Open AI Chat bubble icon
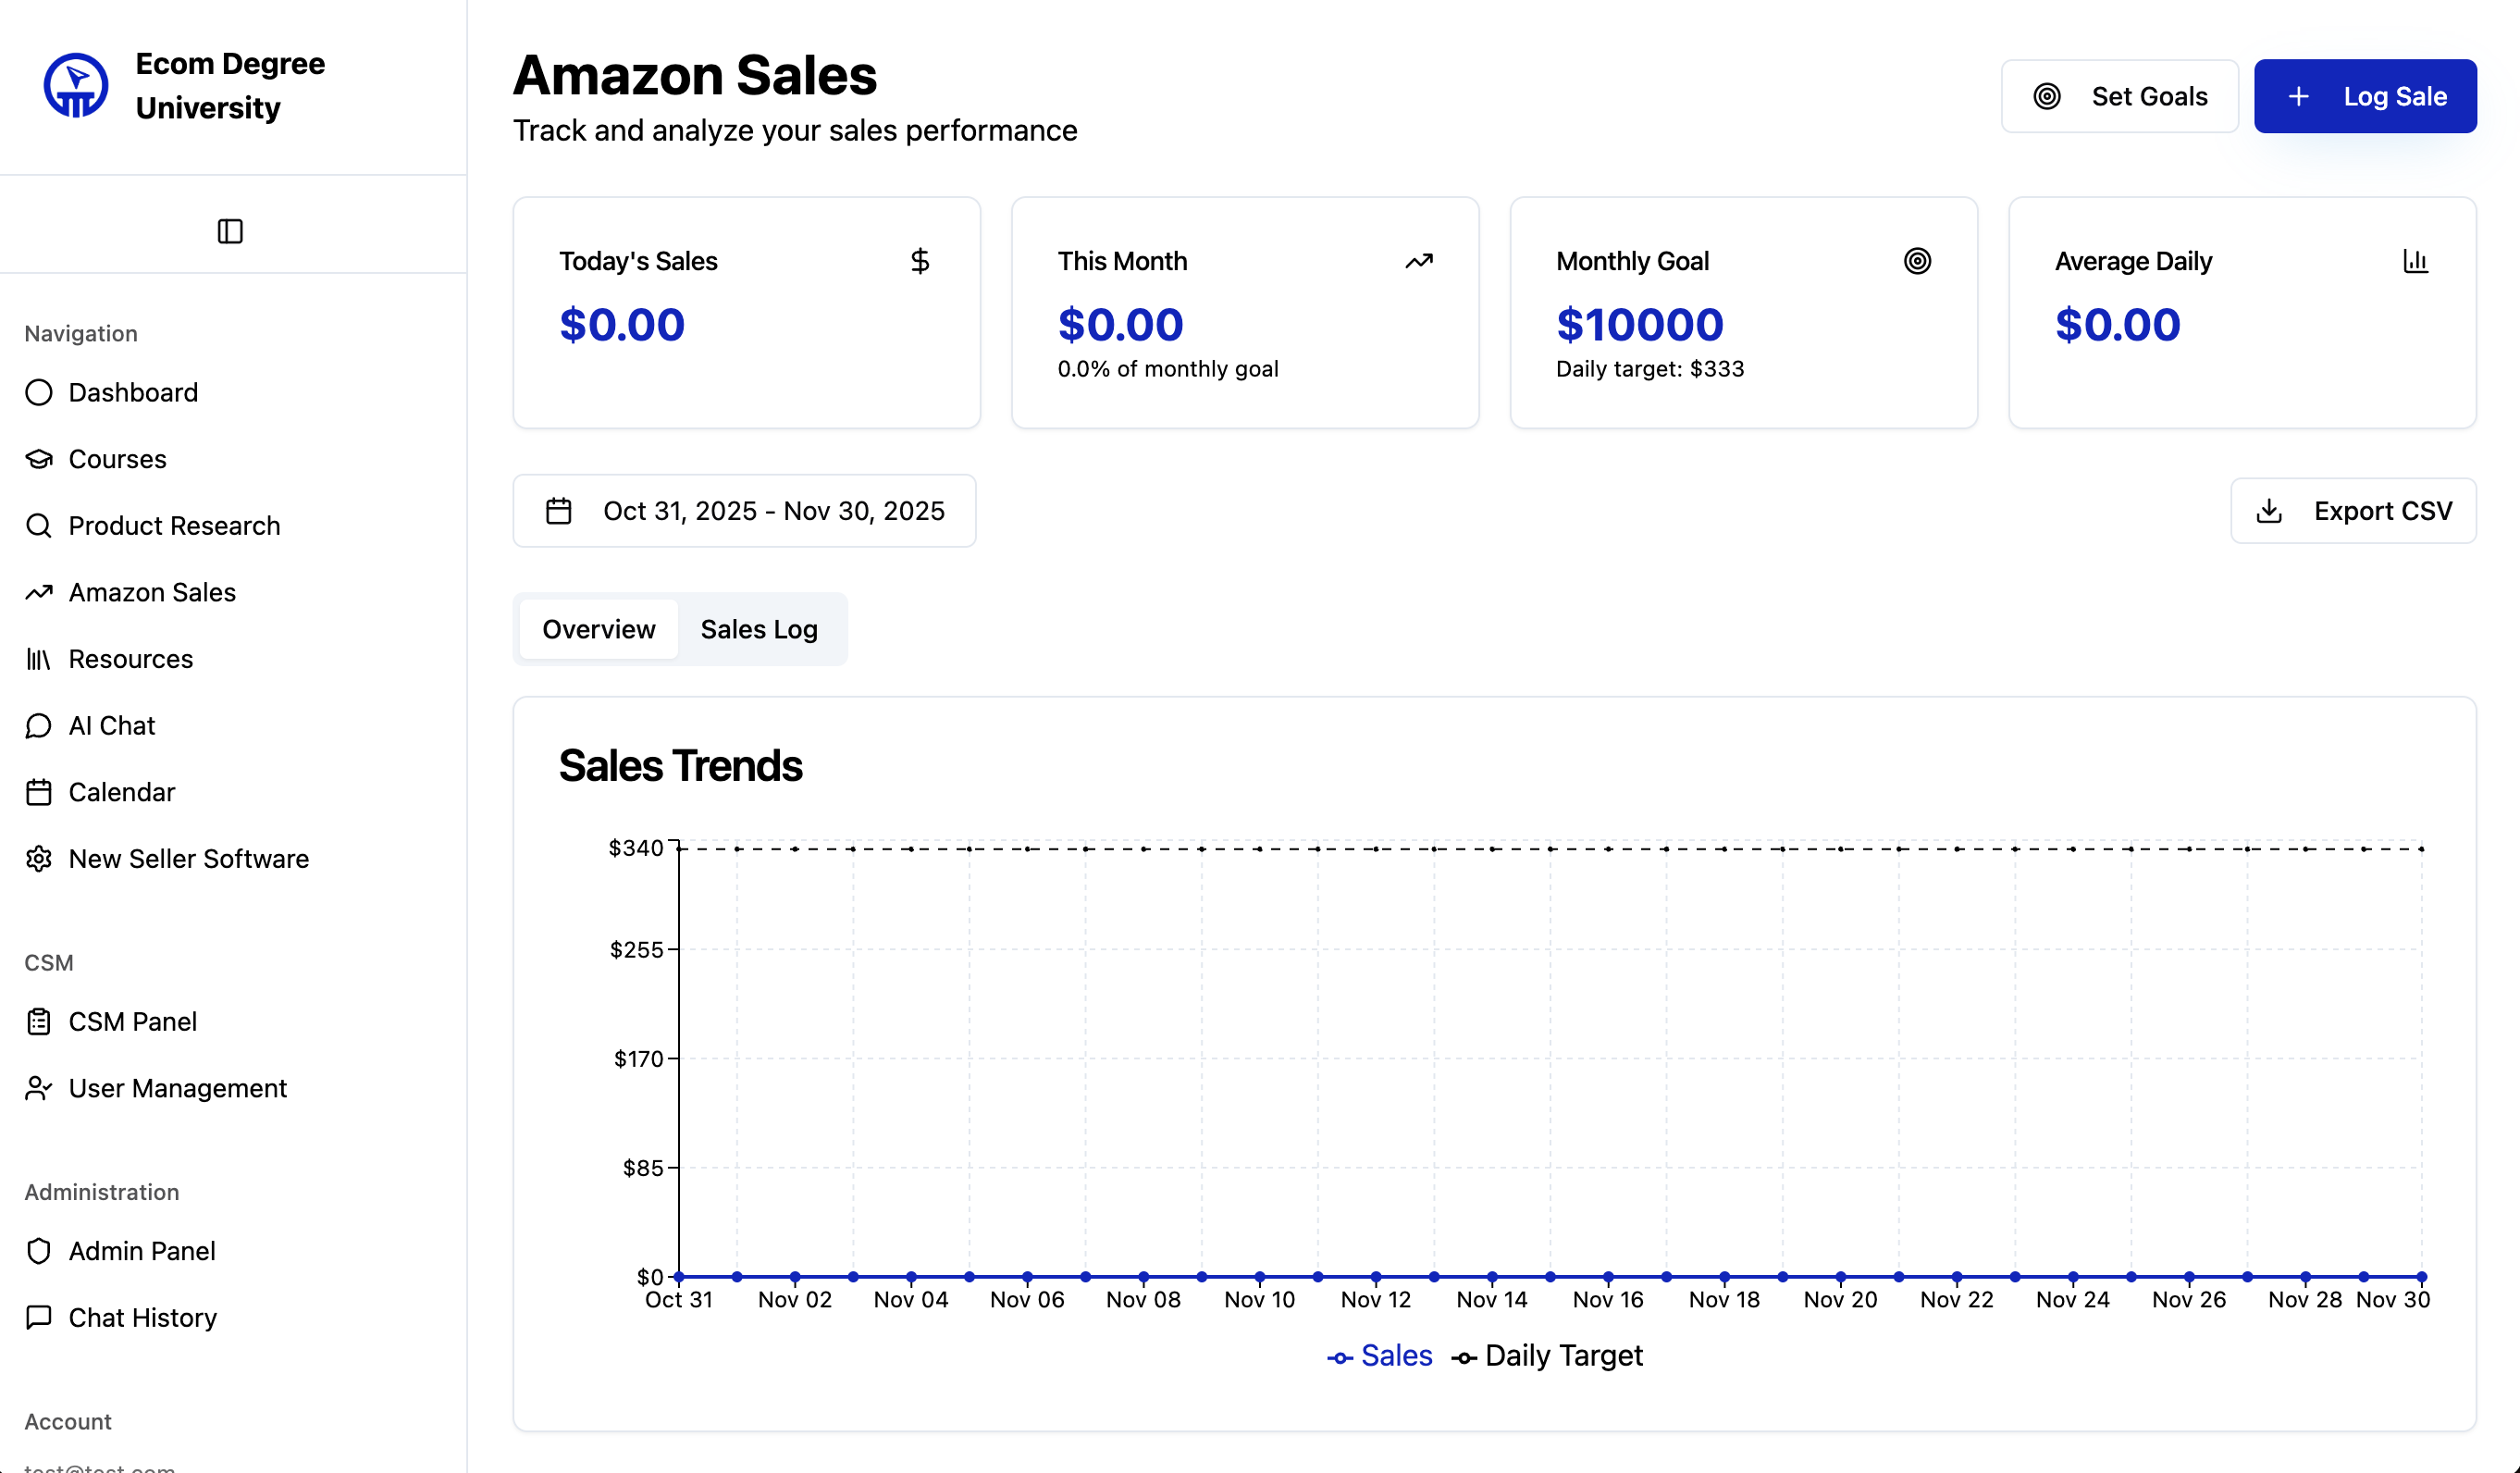2520x1473 pixels. coord(39,726)
